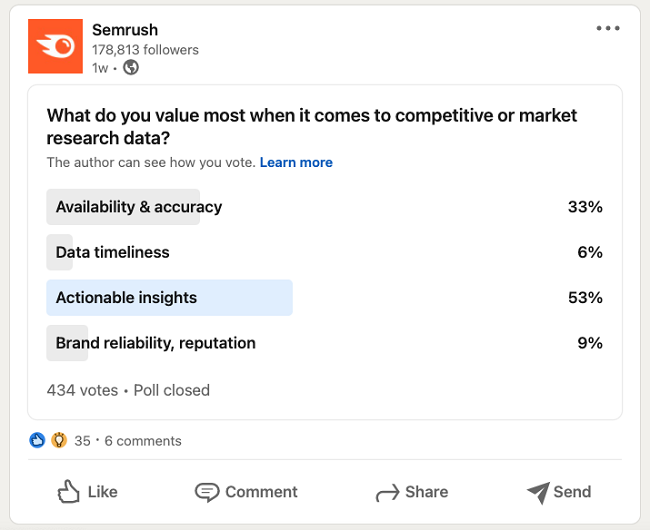
Task: Select the Actionable insights poll result
Action: [x=126, y=298]
